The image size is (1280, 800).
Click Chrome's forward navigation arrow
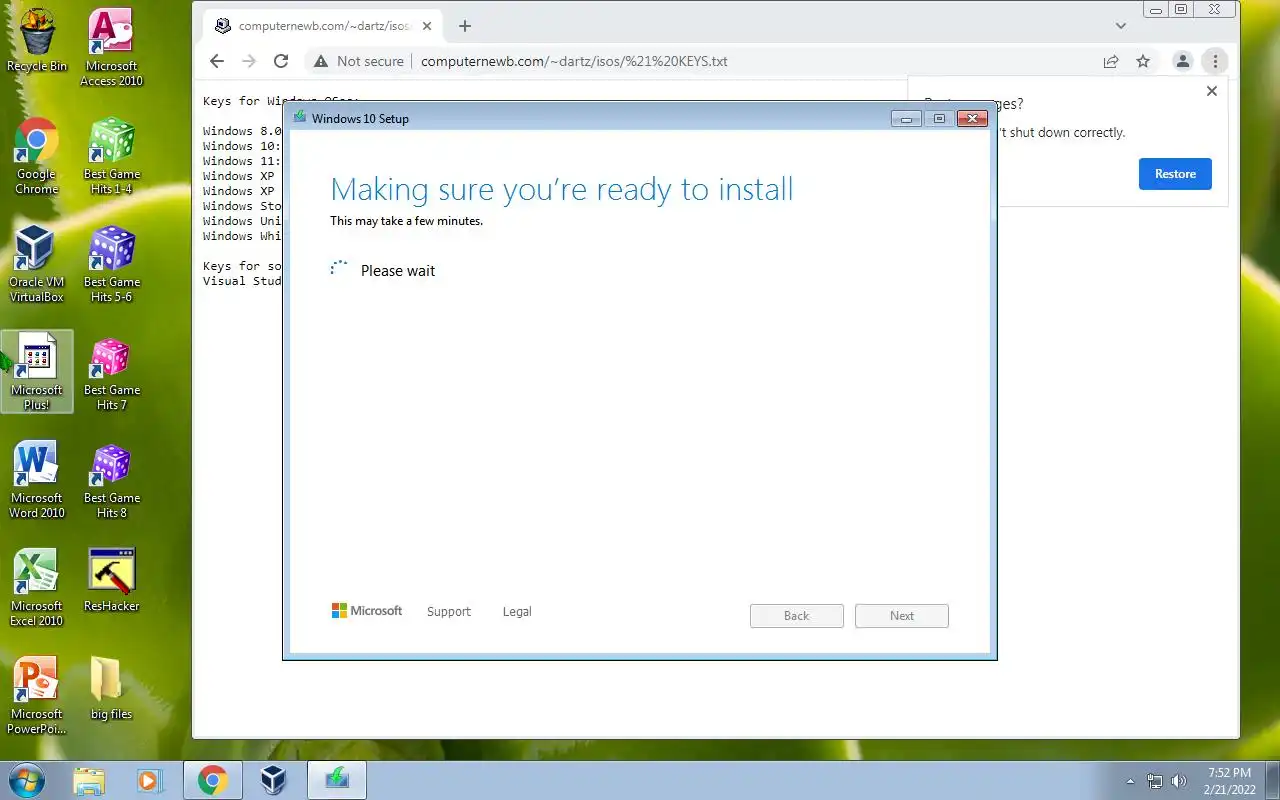coord(249,61)
